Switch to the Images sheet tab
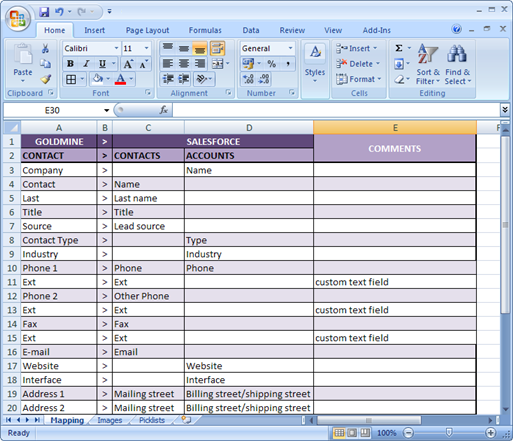The height and width of the screenshot is (441, 513). [x=110, y=420]
